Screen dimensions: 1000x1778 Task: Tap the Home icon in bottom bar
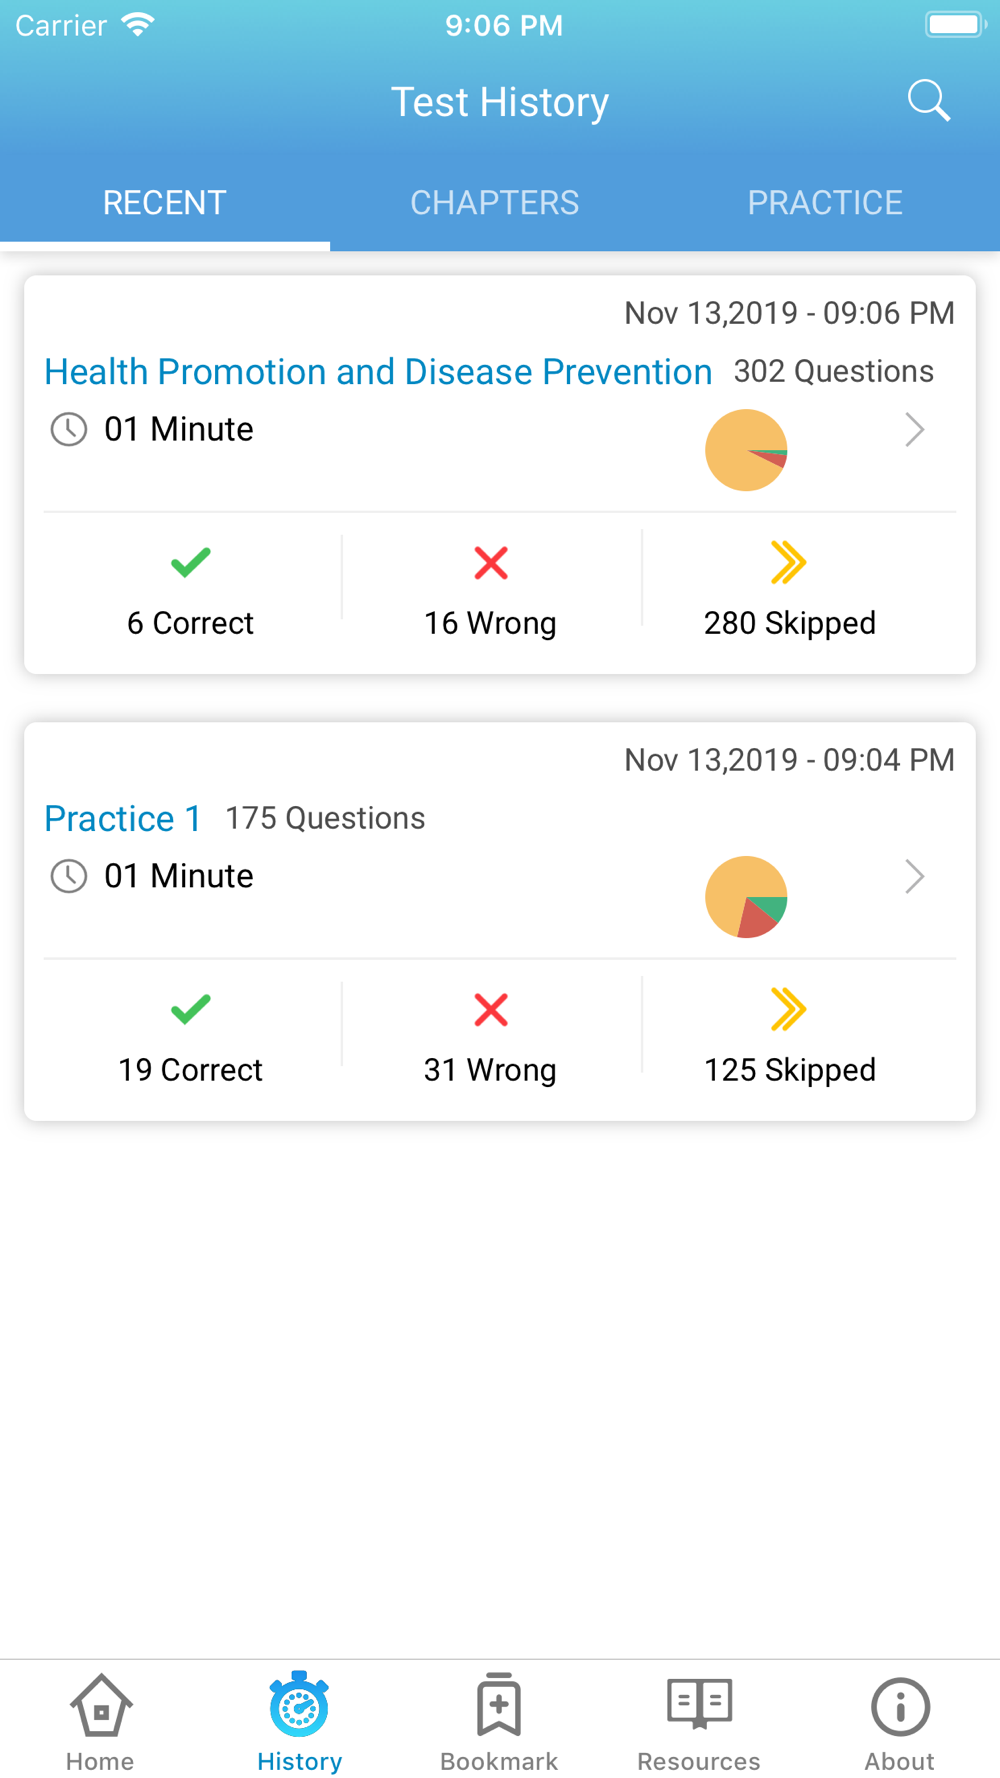pyautogui.click(x=101, y=1705)
